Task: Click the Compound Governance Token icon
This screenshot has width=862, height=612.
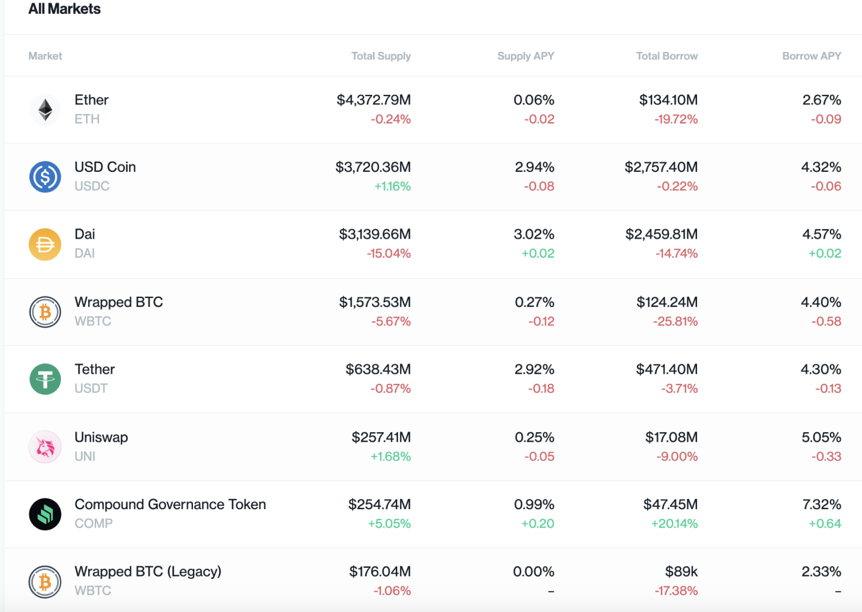Action: coord(45,514)
